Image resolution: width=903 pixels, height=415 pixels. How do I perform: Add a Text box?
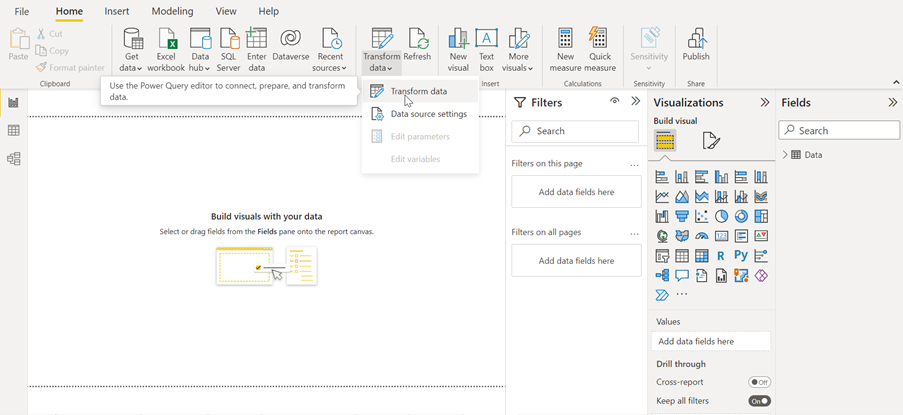487,50
